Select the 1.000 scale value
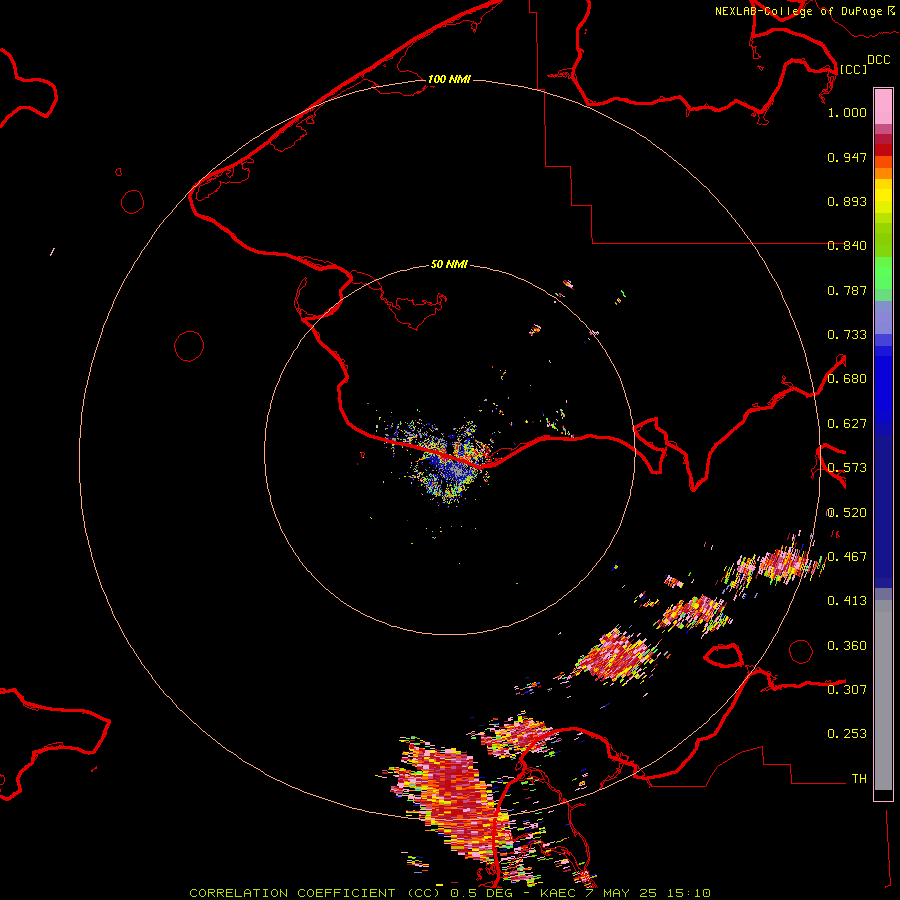This screenshot has height=900, width=900. [x=847, y=112]
